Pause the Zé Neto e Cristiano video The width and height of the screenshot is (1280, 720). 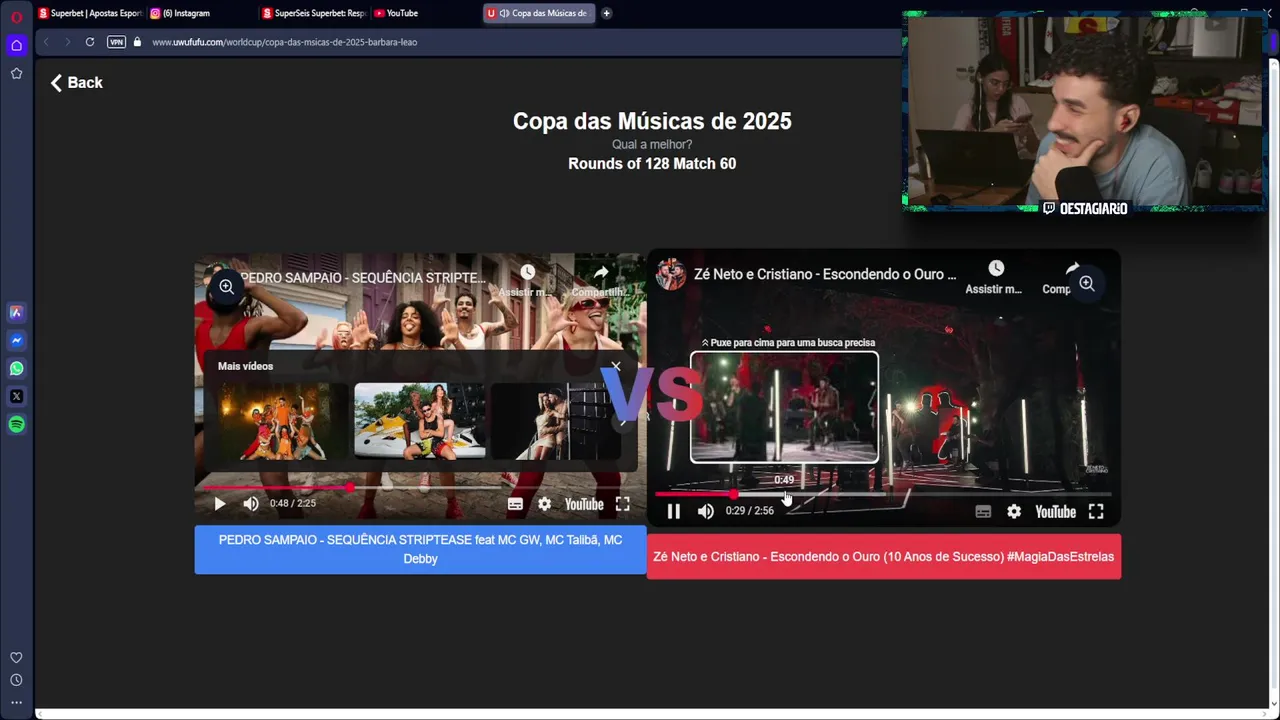click(673, 511)
